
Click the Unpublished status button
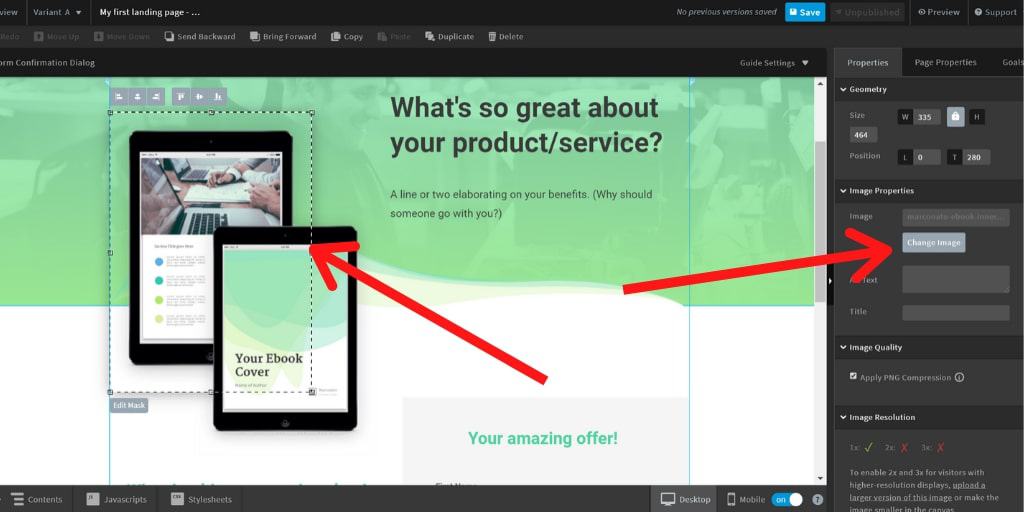pyautogui.click(x=867, y=12)
